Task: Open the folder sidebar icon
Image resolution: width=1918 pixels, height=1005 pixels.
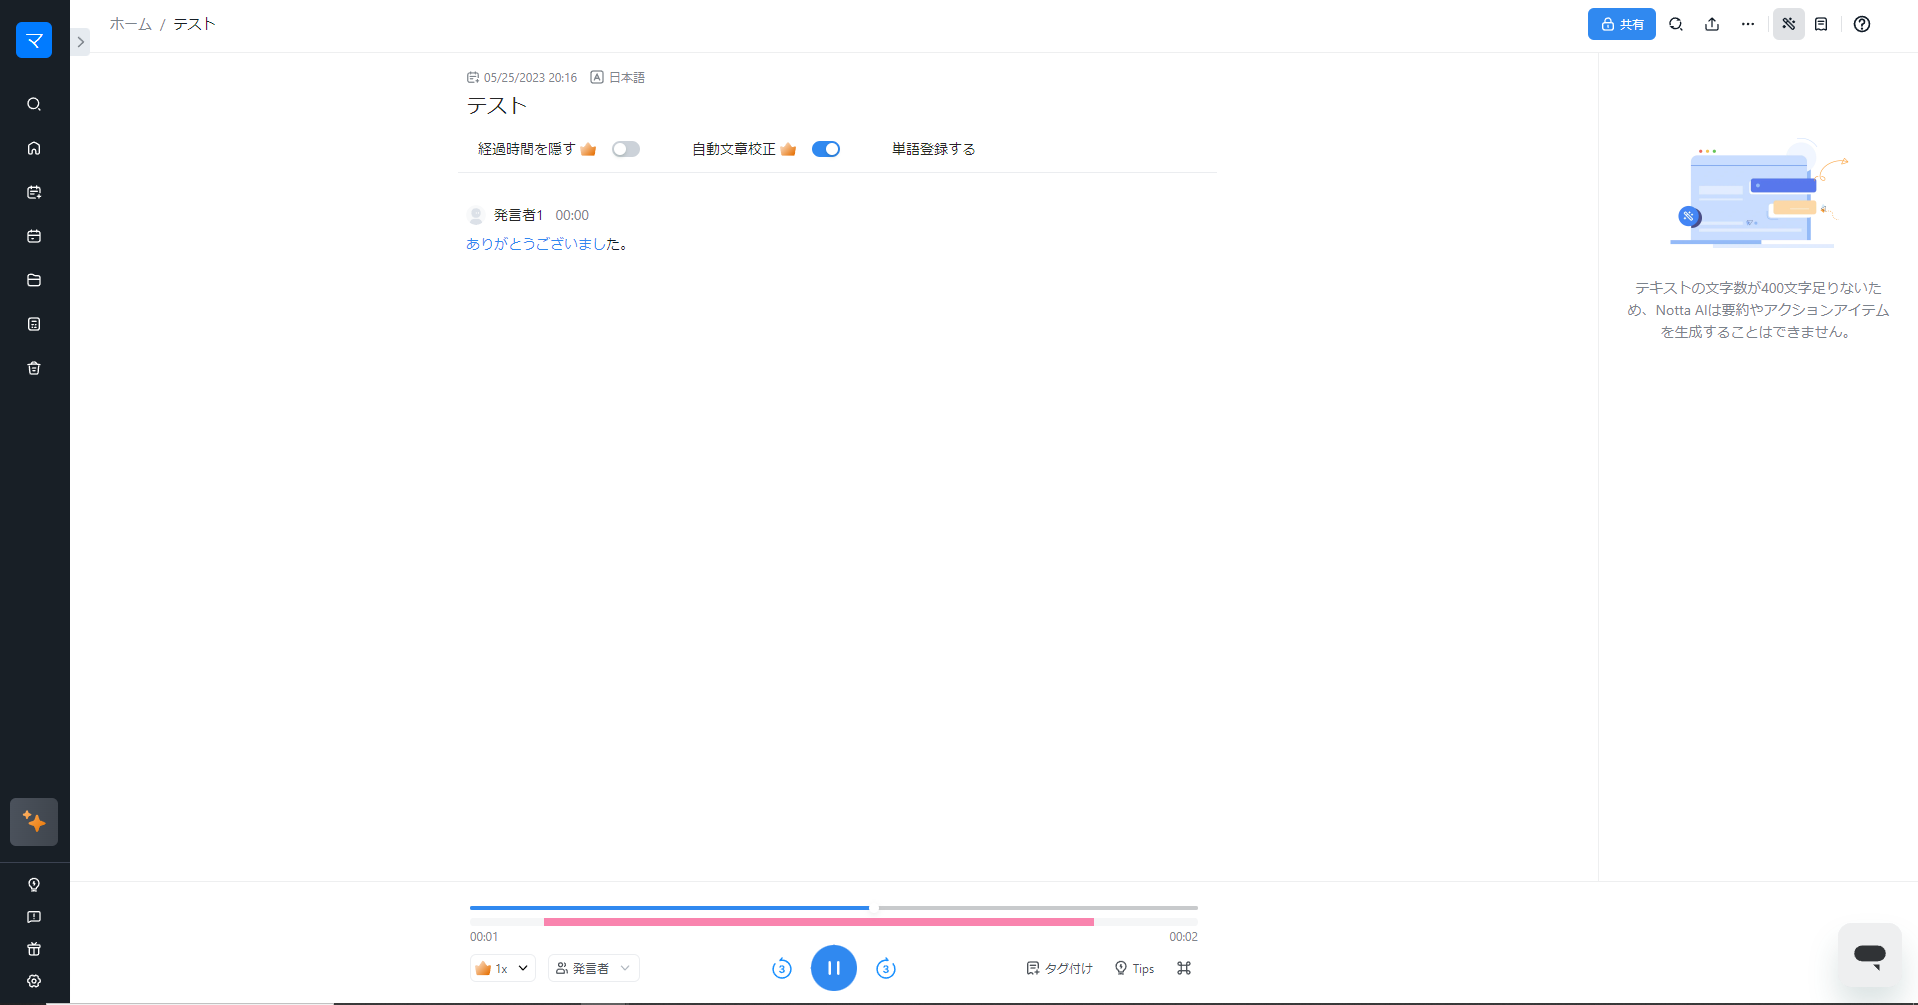Action: pyautogui.click(x=34, y=280)
